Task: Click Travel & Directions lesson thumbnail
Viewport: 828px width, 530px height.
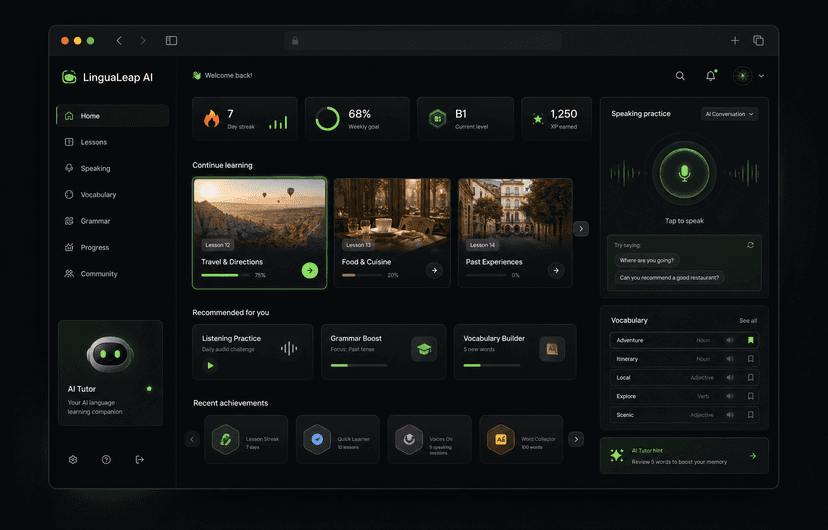Action: coord(259,215)
